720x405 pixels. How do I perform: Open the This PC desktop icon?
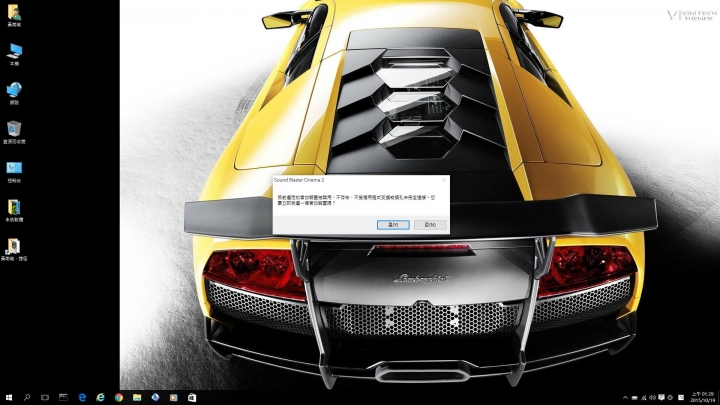(14, 54)
